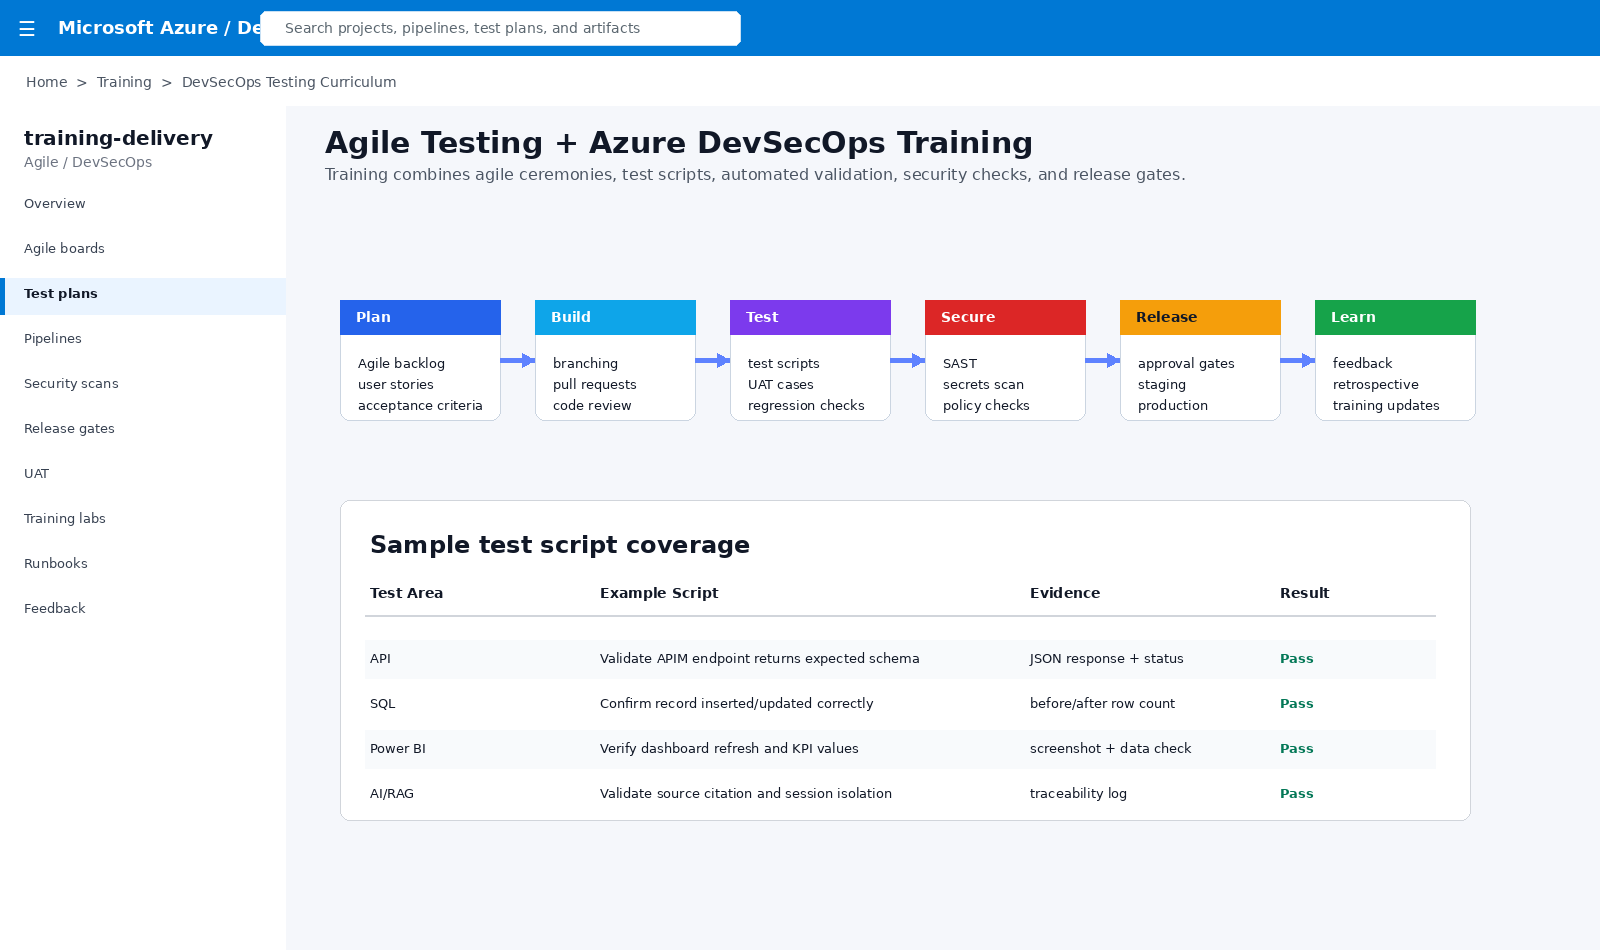Click 'retrospective' in Learn card
The height and width of the screenshot is (950, 1600).
pyautogui.click(x=1375, y=385)
